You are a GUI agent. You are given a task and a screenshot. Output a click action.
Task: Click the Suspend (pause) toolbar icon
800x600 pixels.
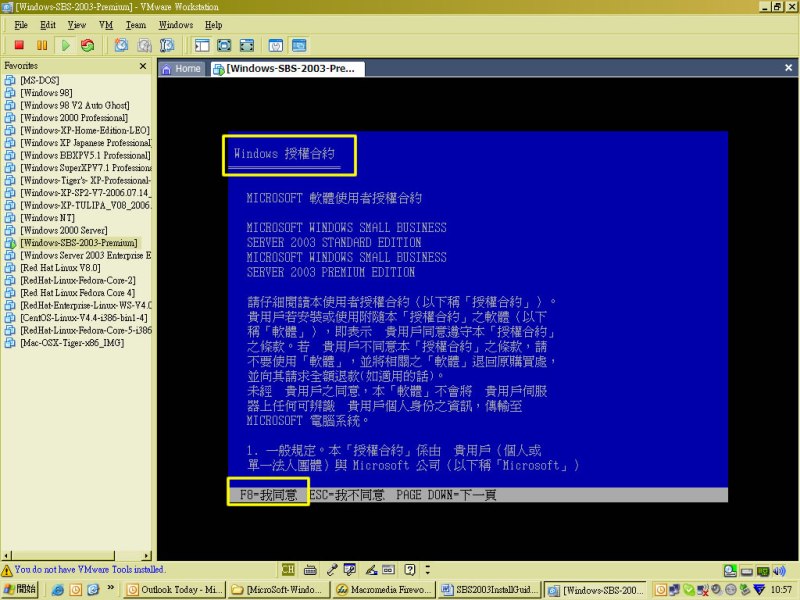(42, 45)
